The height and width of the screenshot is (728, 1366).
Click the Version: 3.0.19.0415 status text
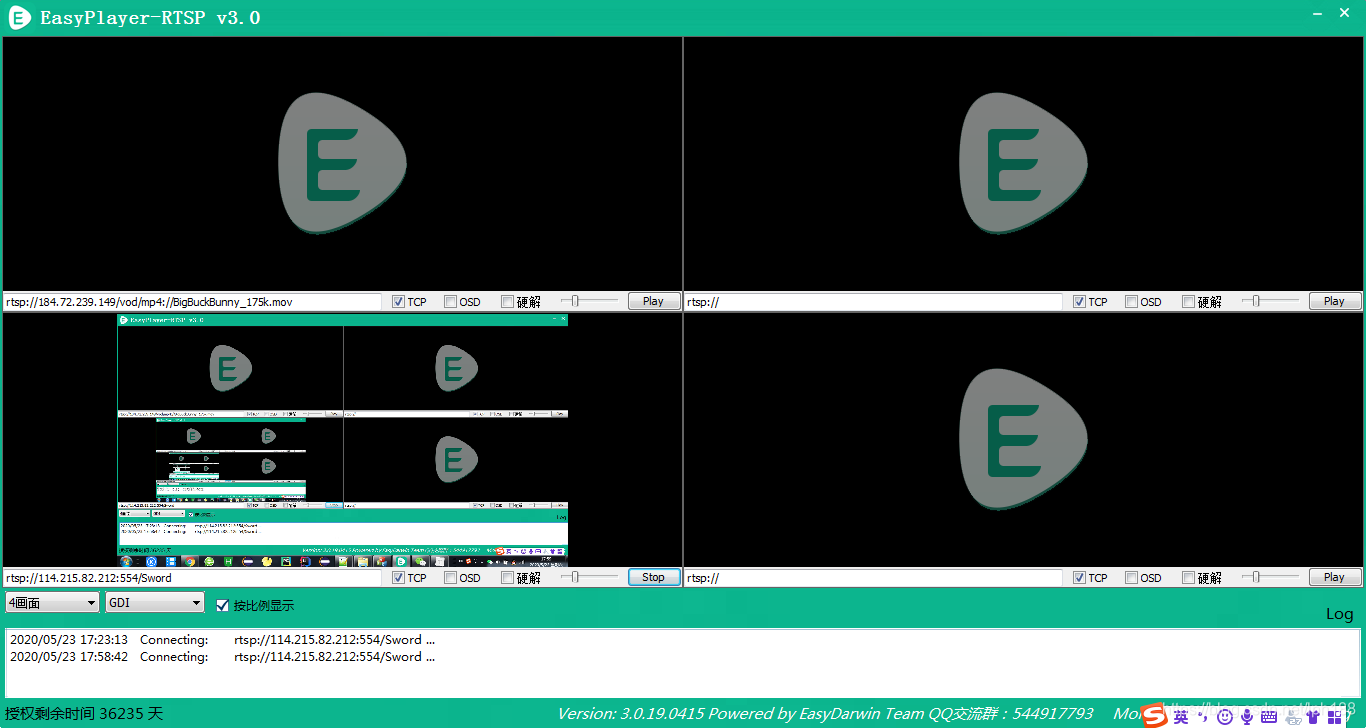click(x=631, y=714)
